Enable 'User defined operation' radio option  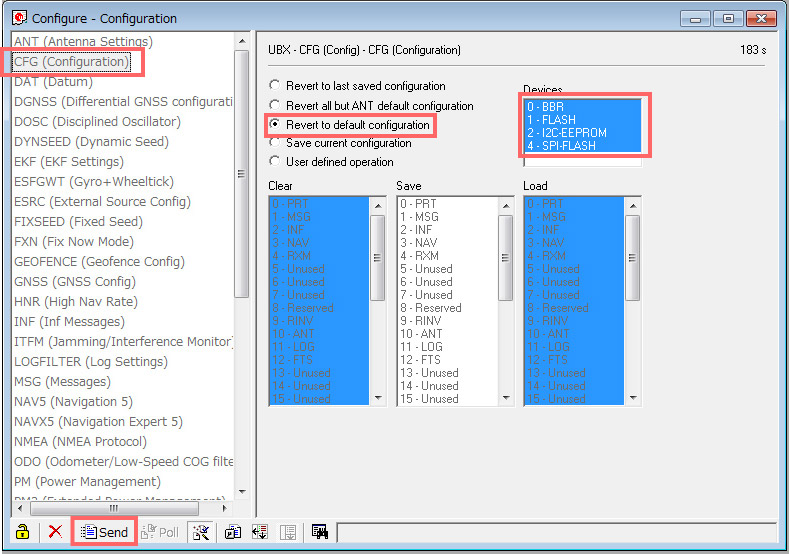click(x=275, y=162)
